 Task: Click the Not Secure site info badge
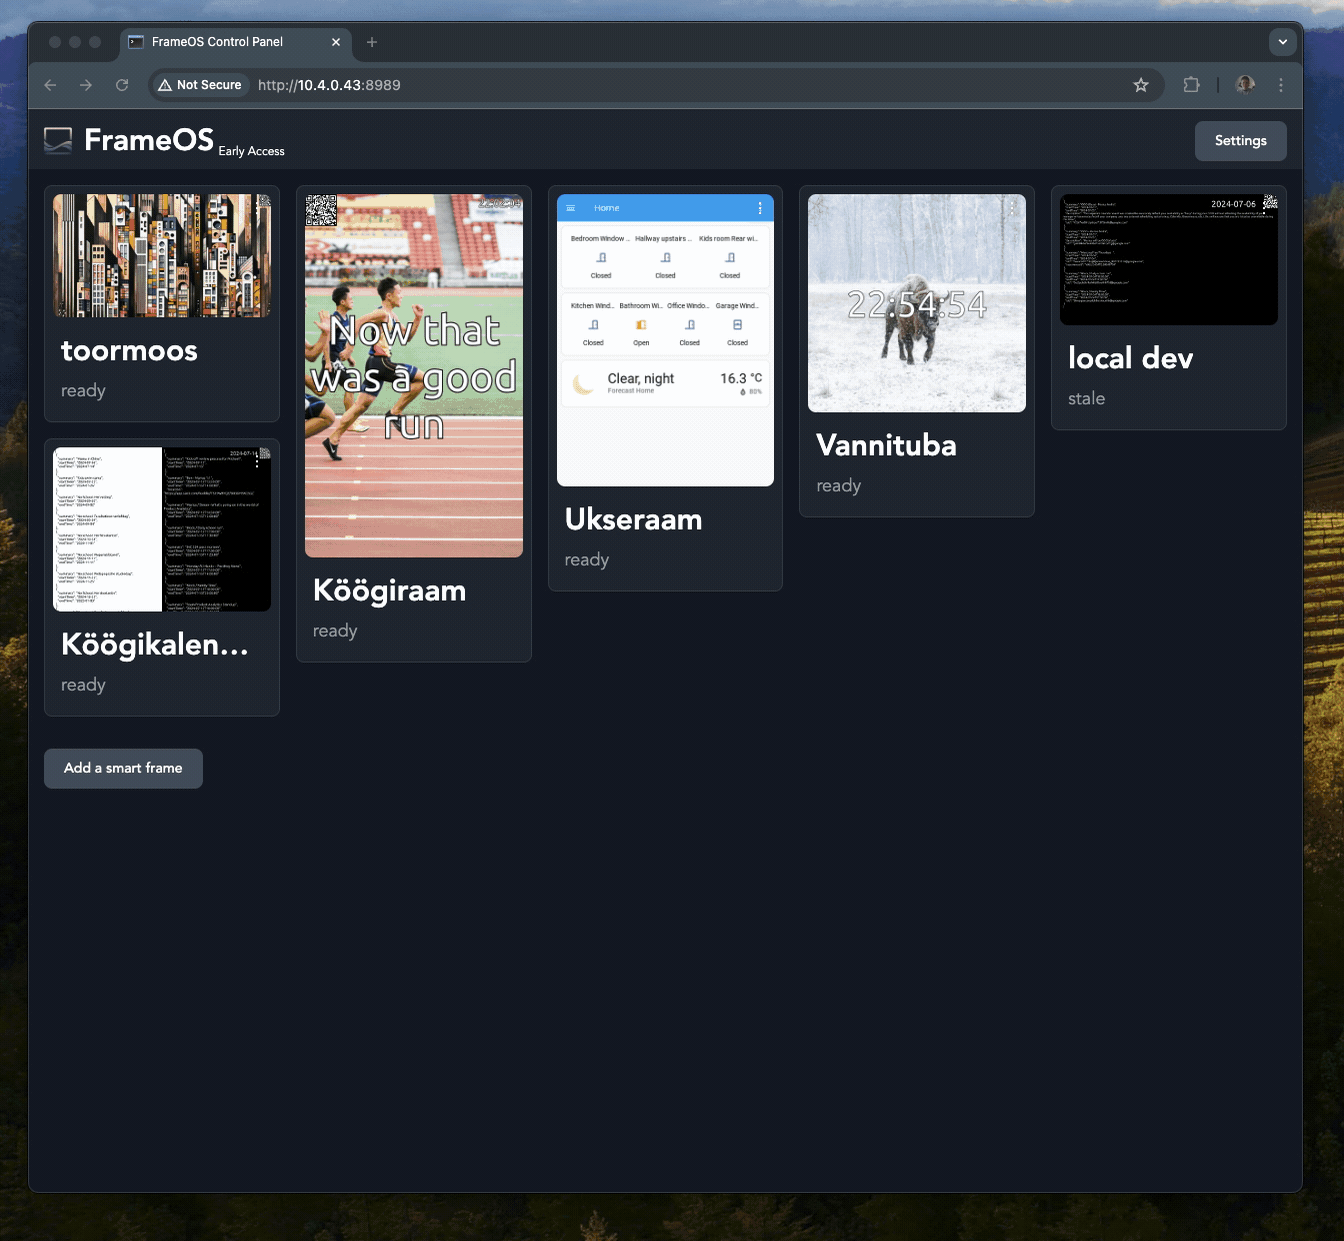pos(200,85)
